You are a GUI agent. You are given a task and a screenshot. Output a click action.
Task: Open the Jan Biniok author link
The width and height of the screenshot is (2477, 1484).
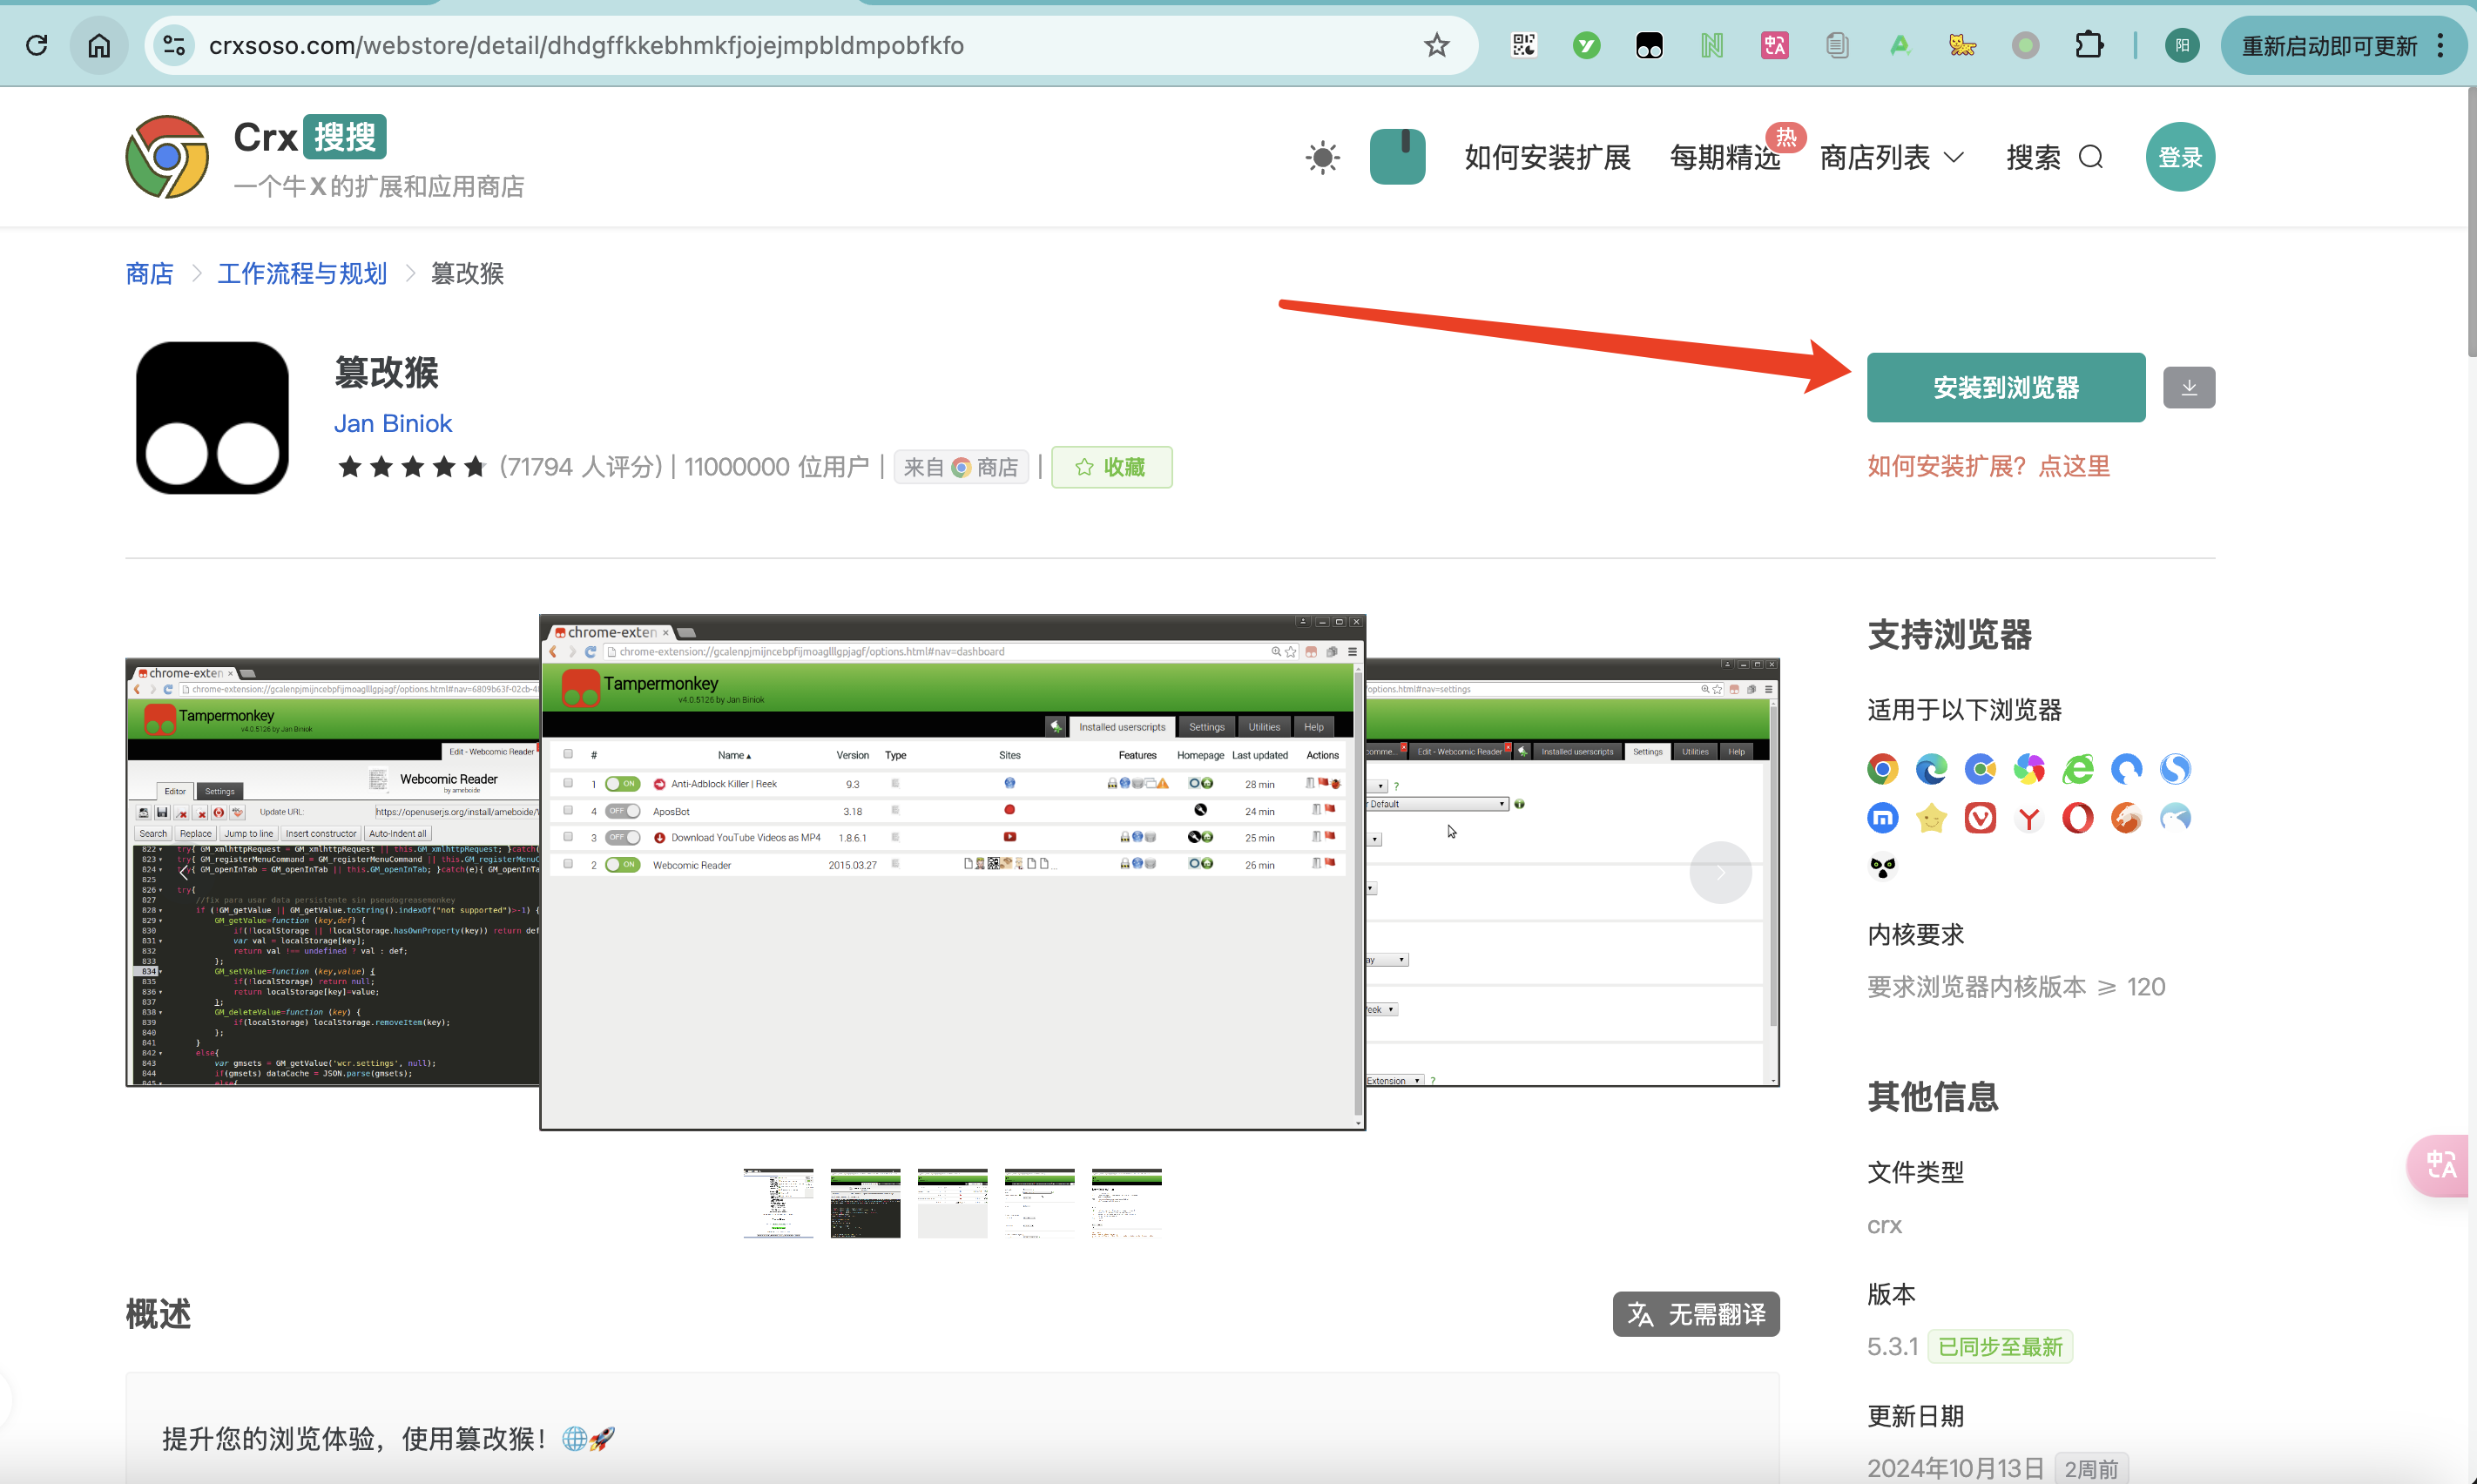point(392,423)
